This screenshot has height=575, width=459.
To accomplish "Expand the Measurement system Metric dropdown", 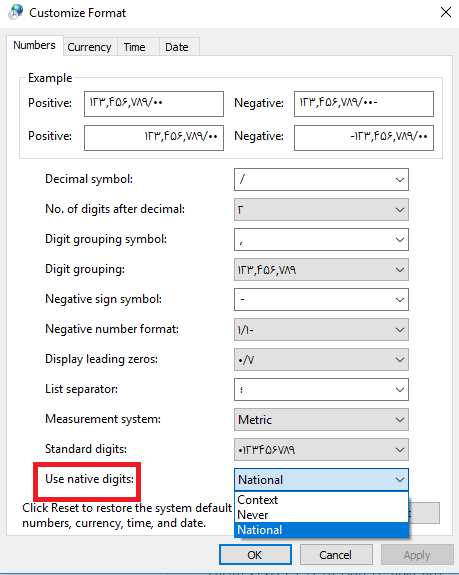I will [321, 420].
